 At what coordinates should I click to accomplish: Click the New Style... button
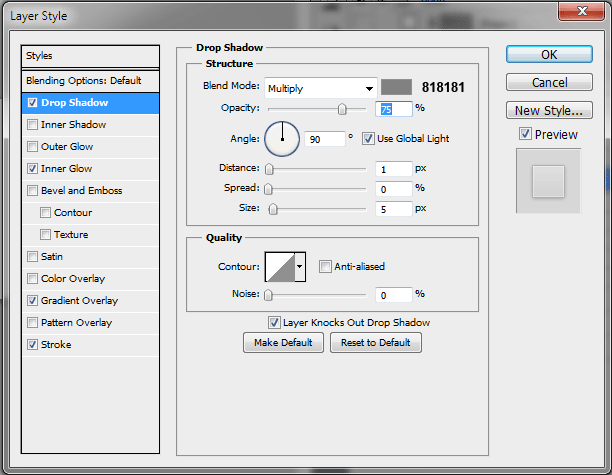(549, 110)
